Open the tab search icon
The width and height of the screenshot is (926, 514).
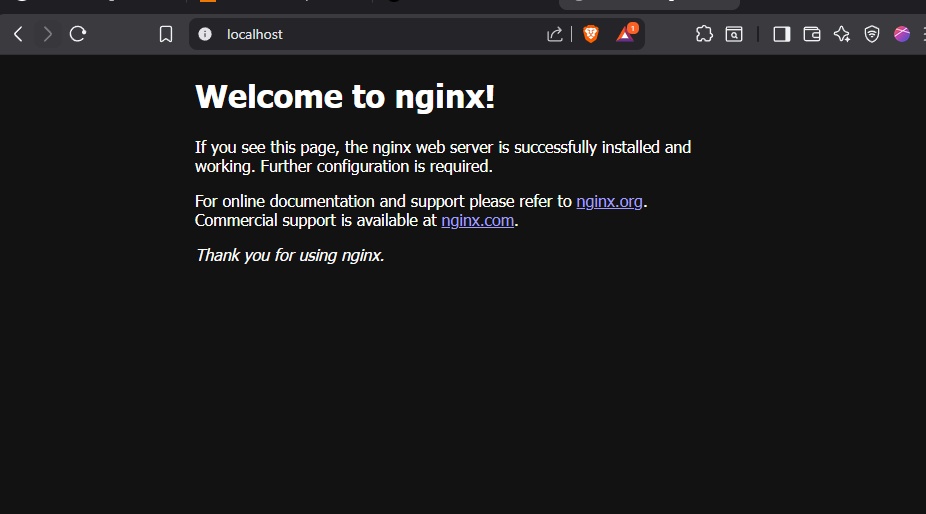click(734, 34)
